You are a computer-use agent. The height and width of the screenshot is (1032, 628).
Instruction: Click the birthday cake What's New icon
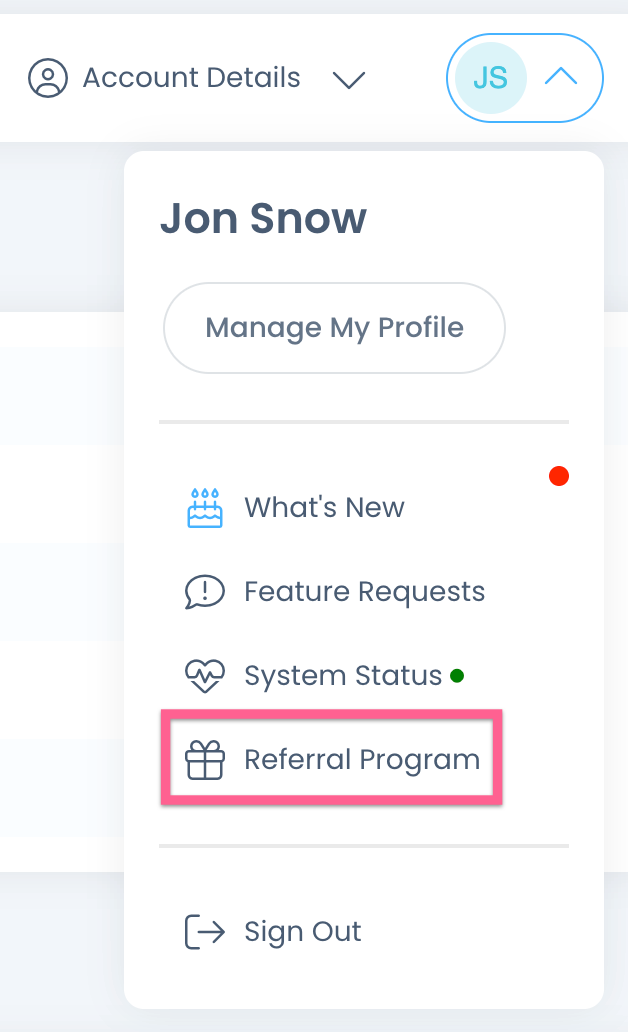pyautogui.click(x=205, y=507)
